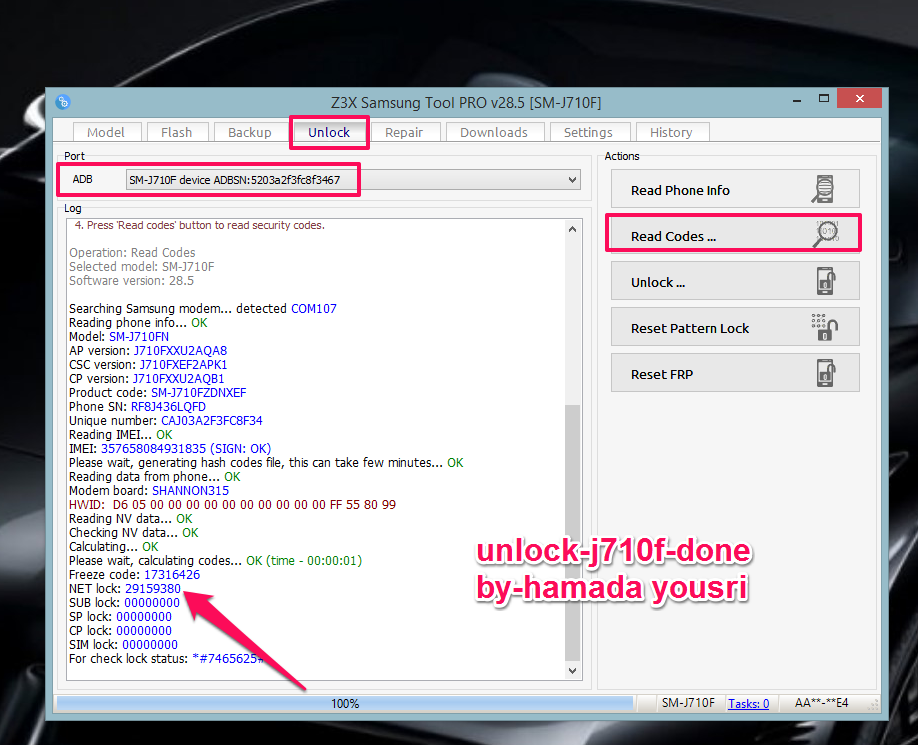918x745 pixels.
Task: Open the Tasks: 0 link
Action: click(748, 703)
